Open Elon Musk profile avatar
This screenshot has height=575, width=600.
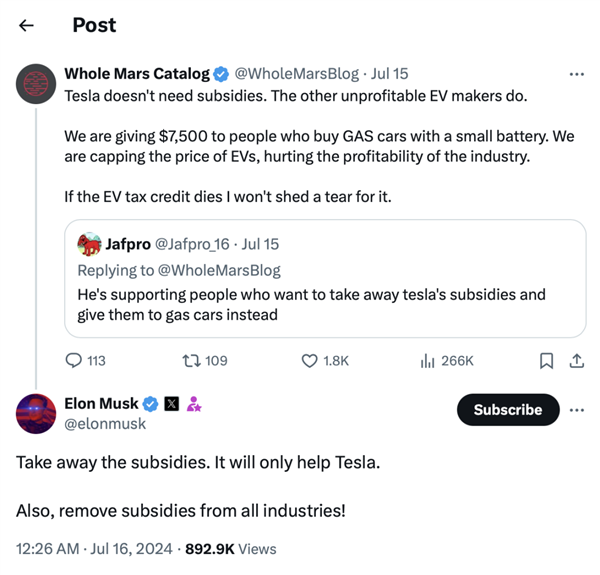pos(37,413)
